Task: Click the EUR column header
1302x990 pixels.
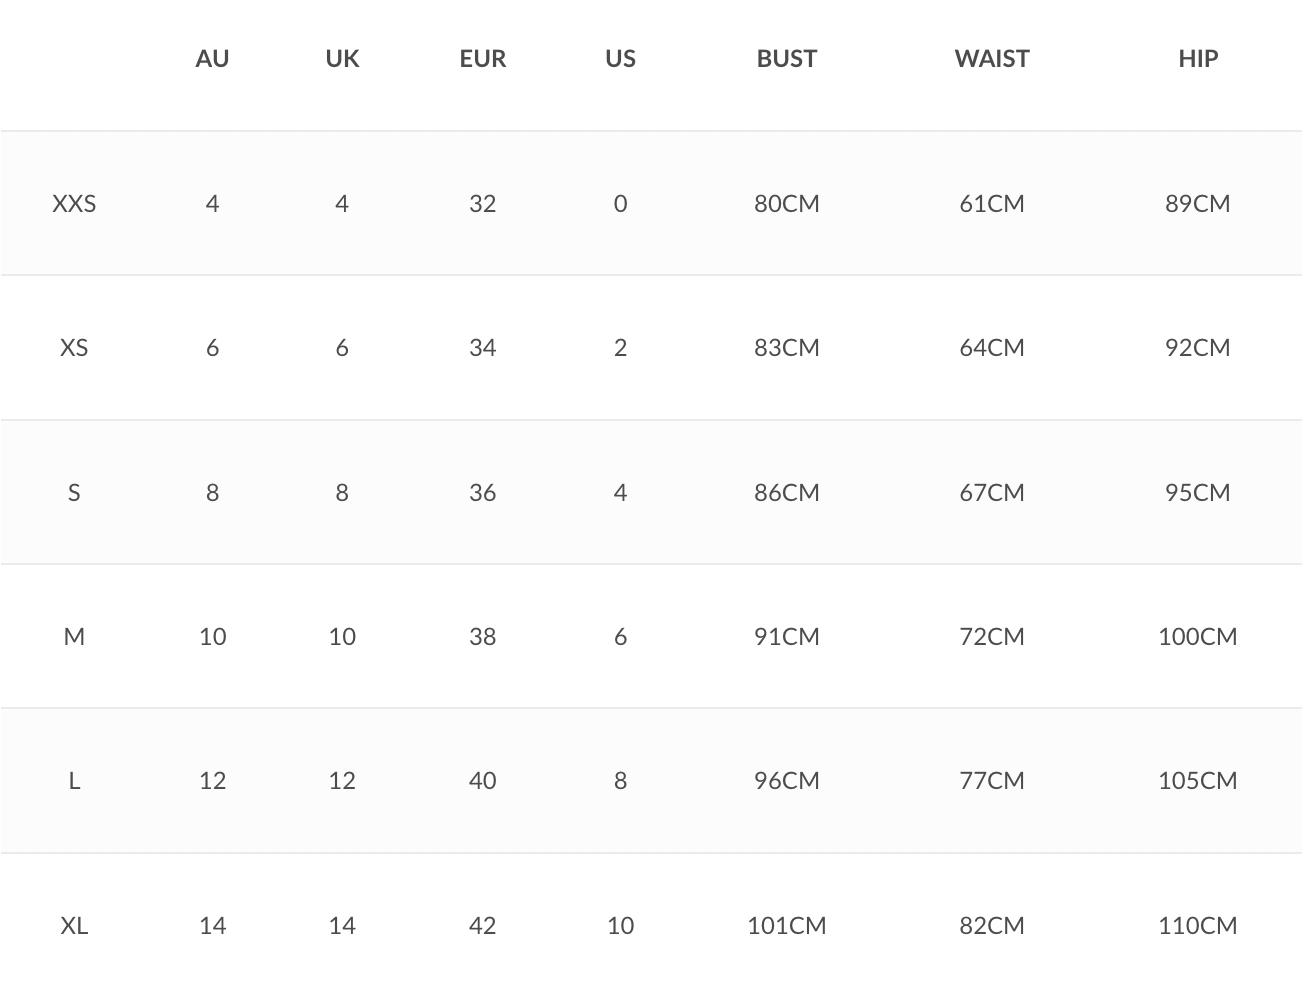Action: point(482,58)
